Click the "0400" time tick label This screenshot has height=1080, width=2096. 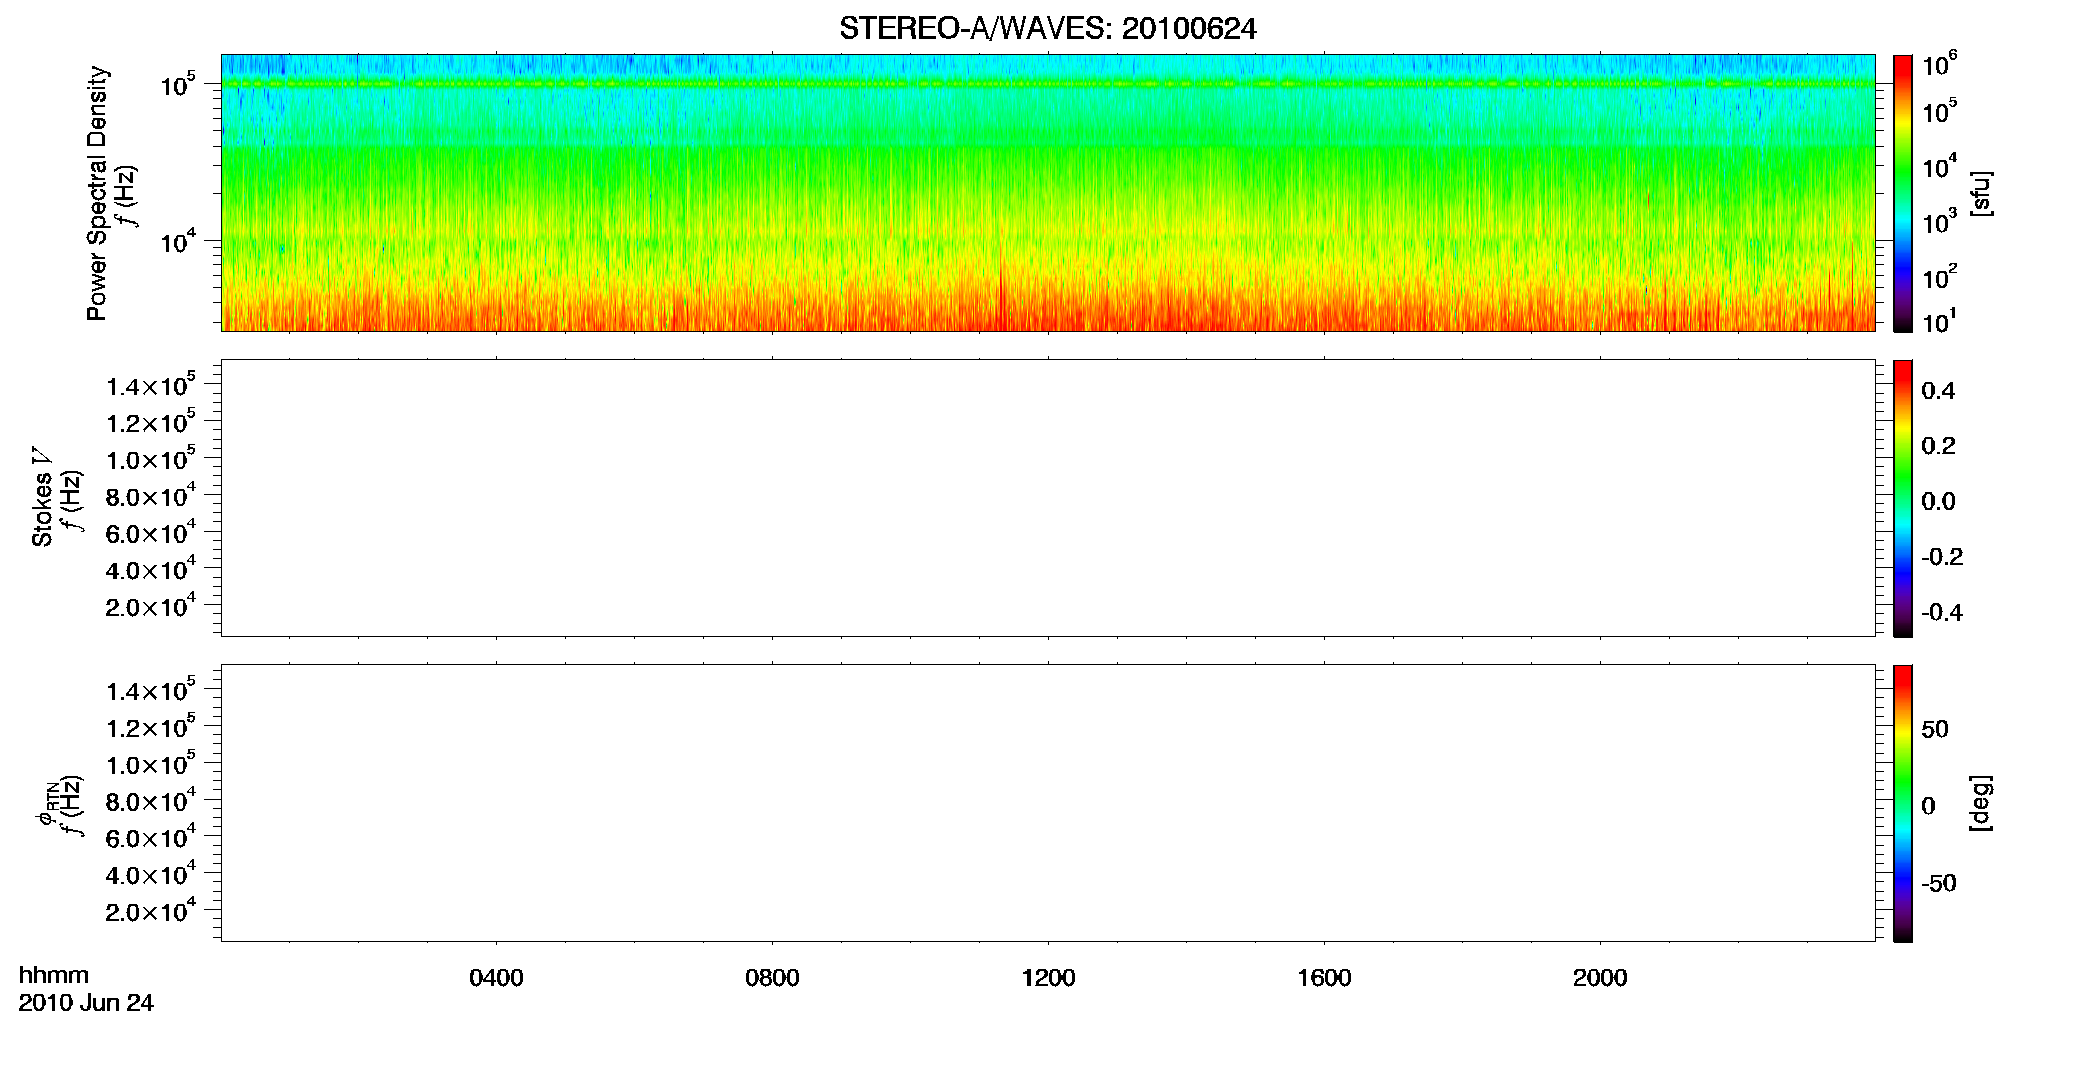click(496, 978)
